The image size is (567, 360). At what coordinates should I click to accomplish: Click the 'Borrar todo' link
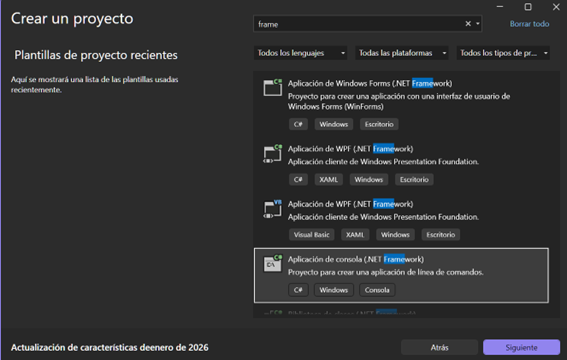(529, 24)
